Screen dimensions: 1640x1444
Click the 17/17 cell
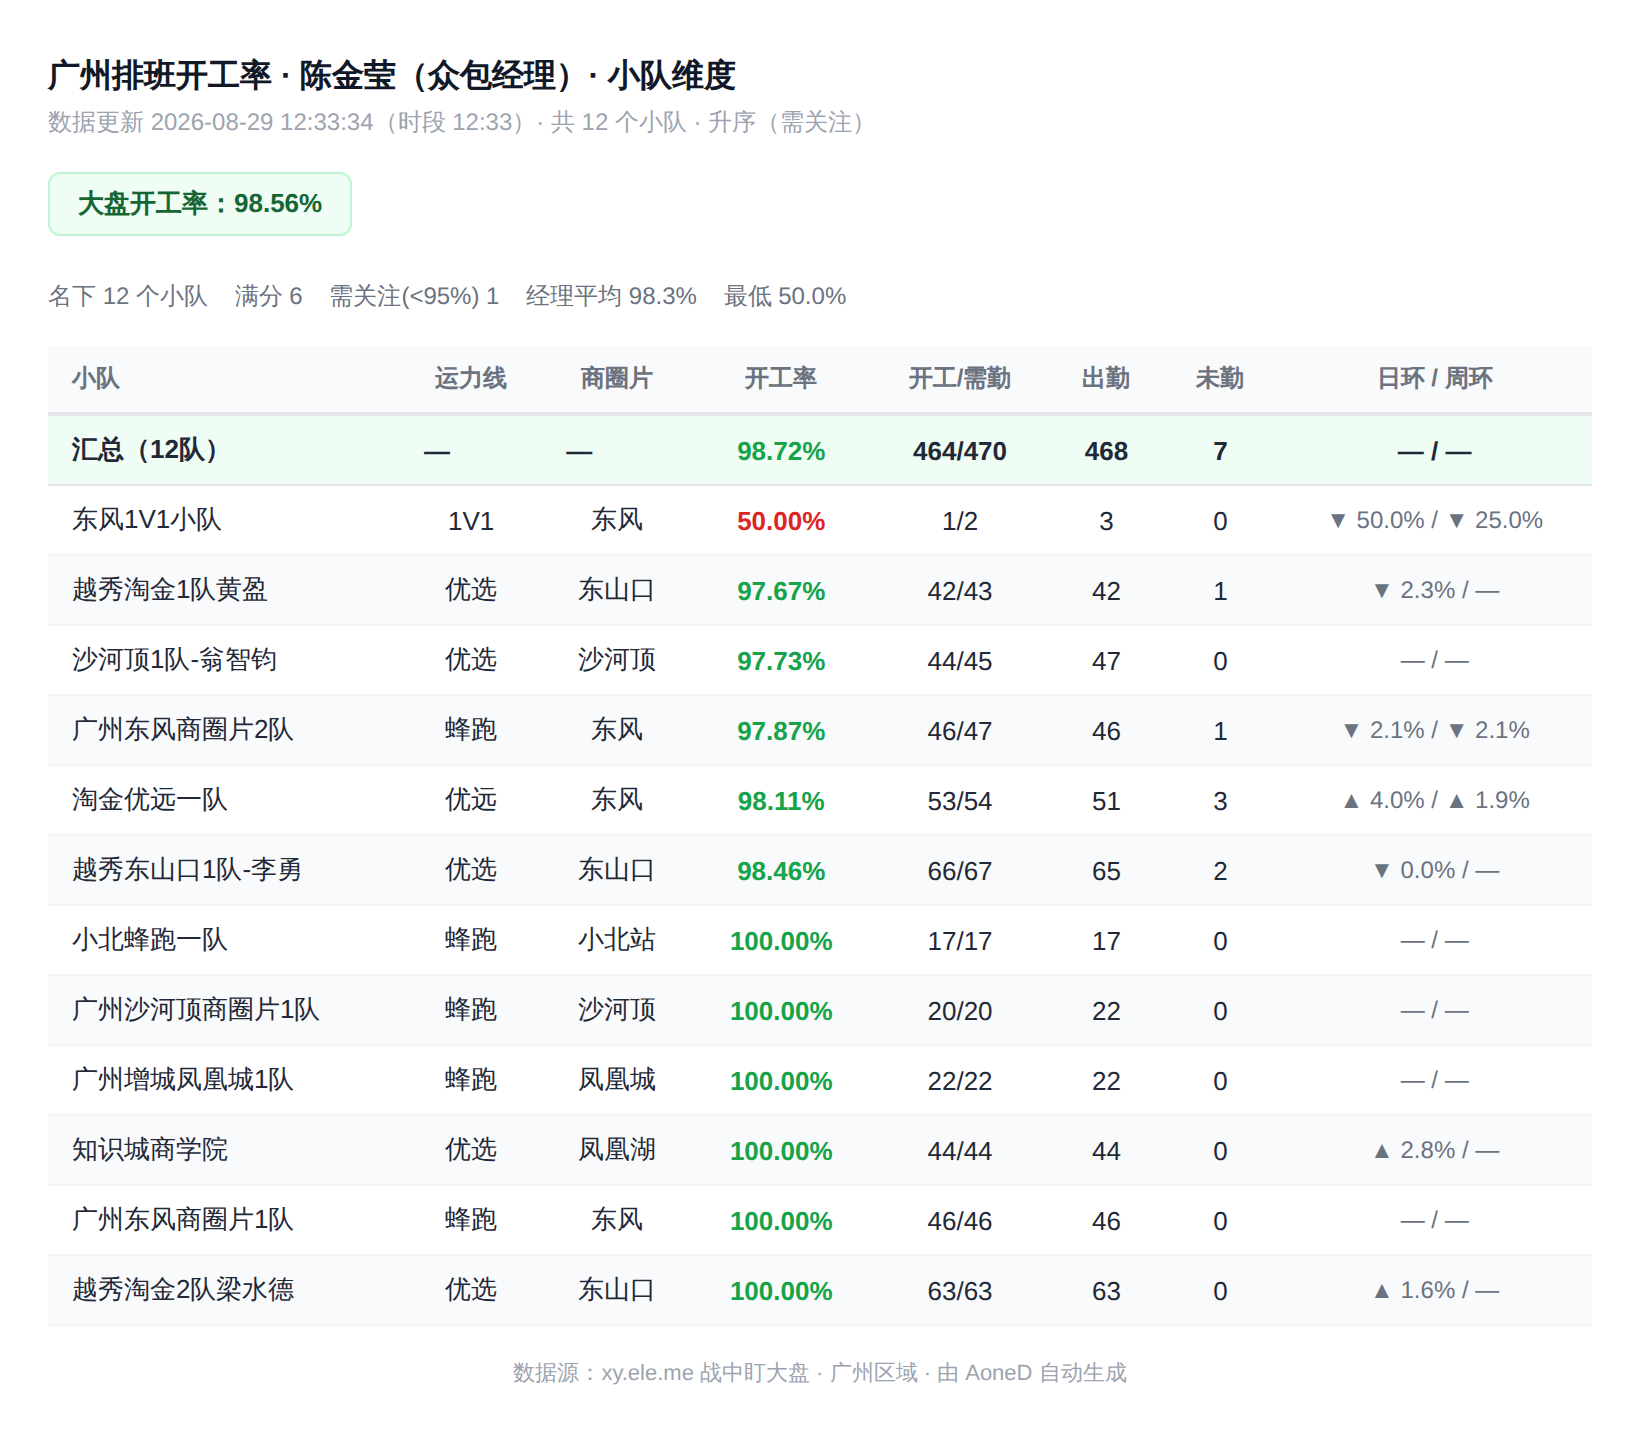tap(959, 941)
